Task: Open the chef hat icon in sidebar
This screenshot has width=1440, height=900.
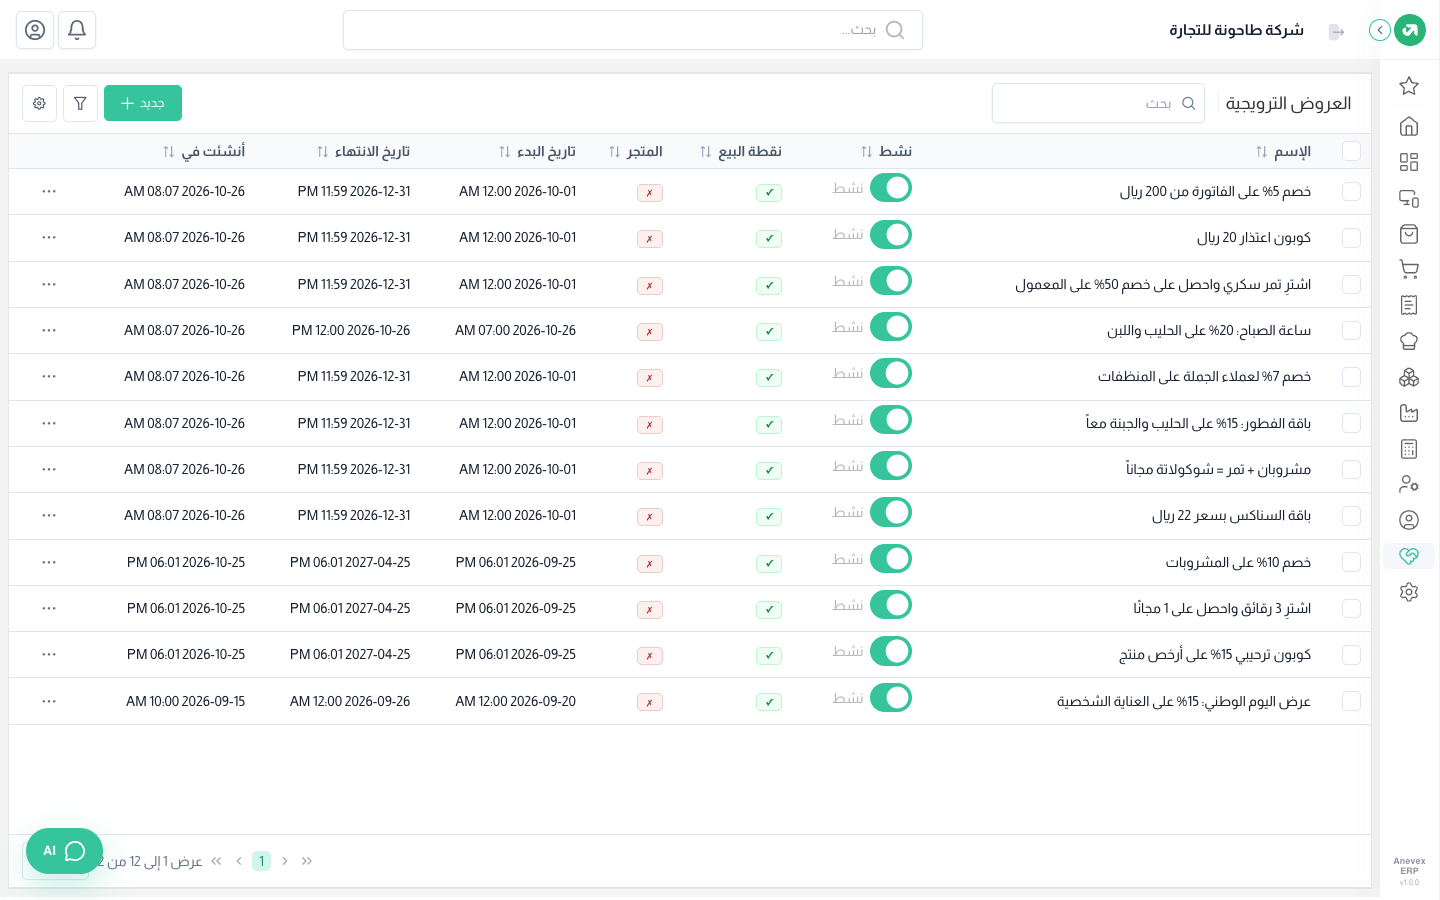Action: tap(1409, 341)
